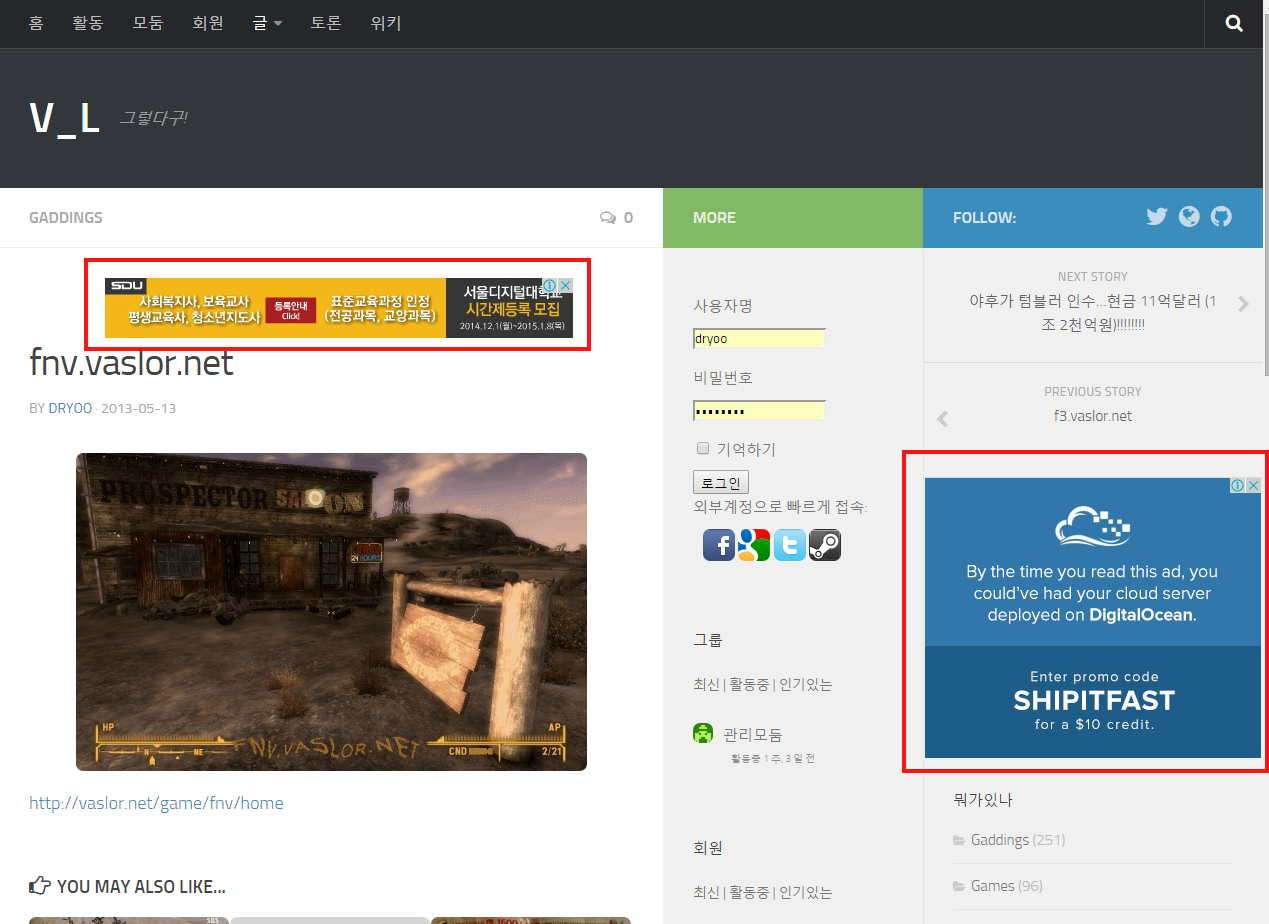Expand the 글 dropdown menu
1269x924 pixels.
click(266, 23)
